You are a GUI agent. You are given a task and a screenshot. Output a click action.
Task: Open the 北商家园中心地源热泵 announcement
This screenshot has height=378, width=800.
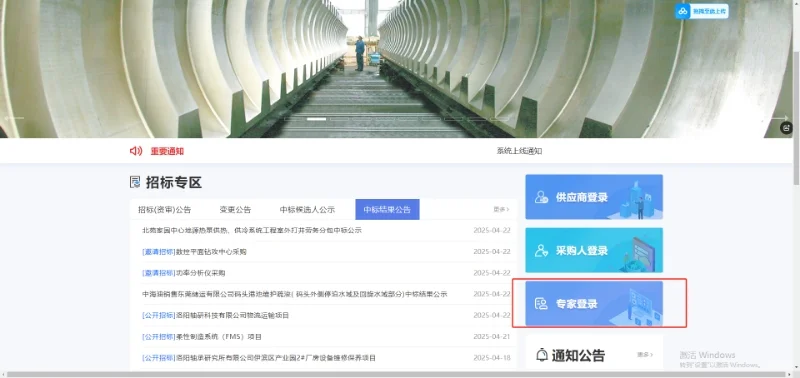pos(252,231)
